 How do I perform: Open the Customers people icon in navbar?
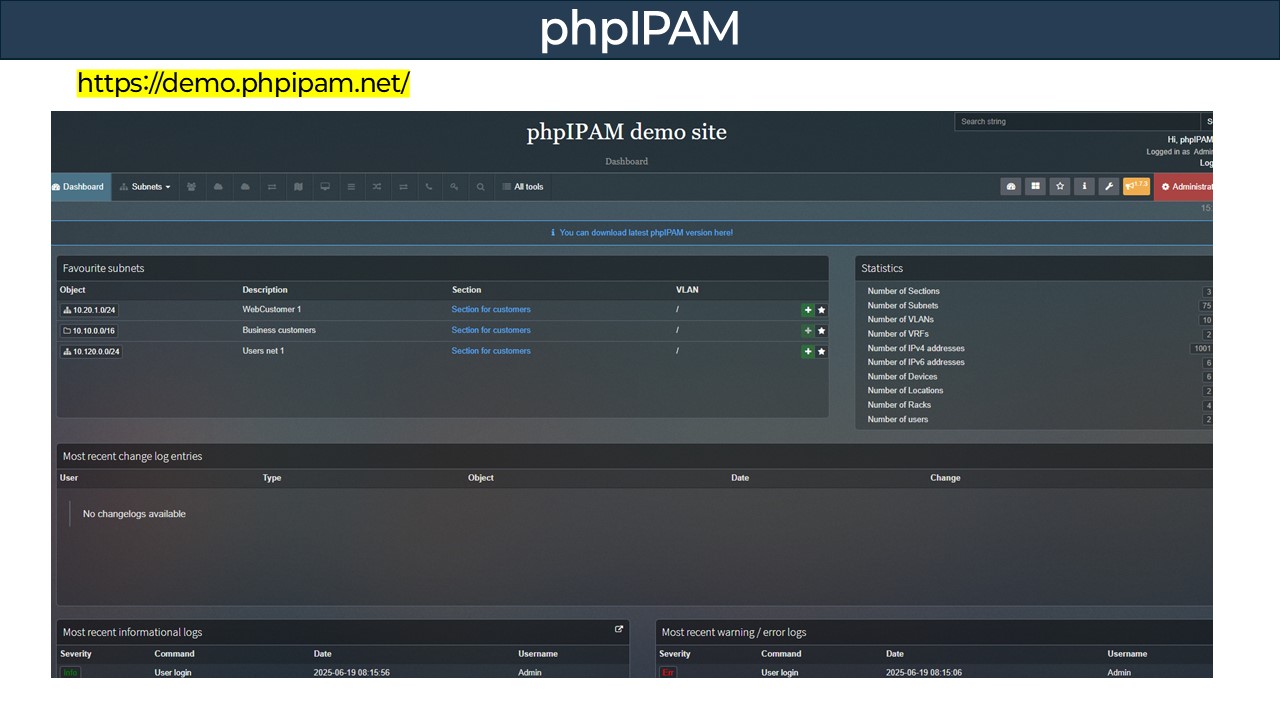pyautogui.click(x=191, y=187)
